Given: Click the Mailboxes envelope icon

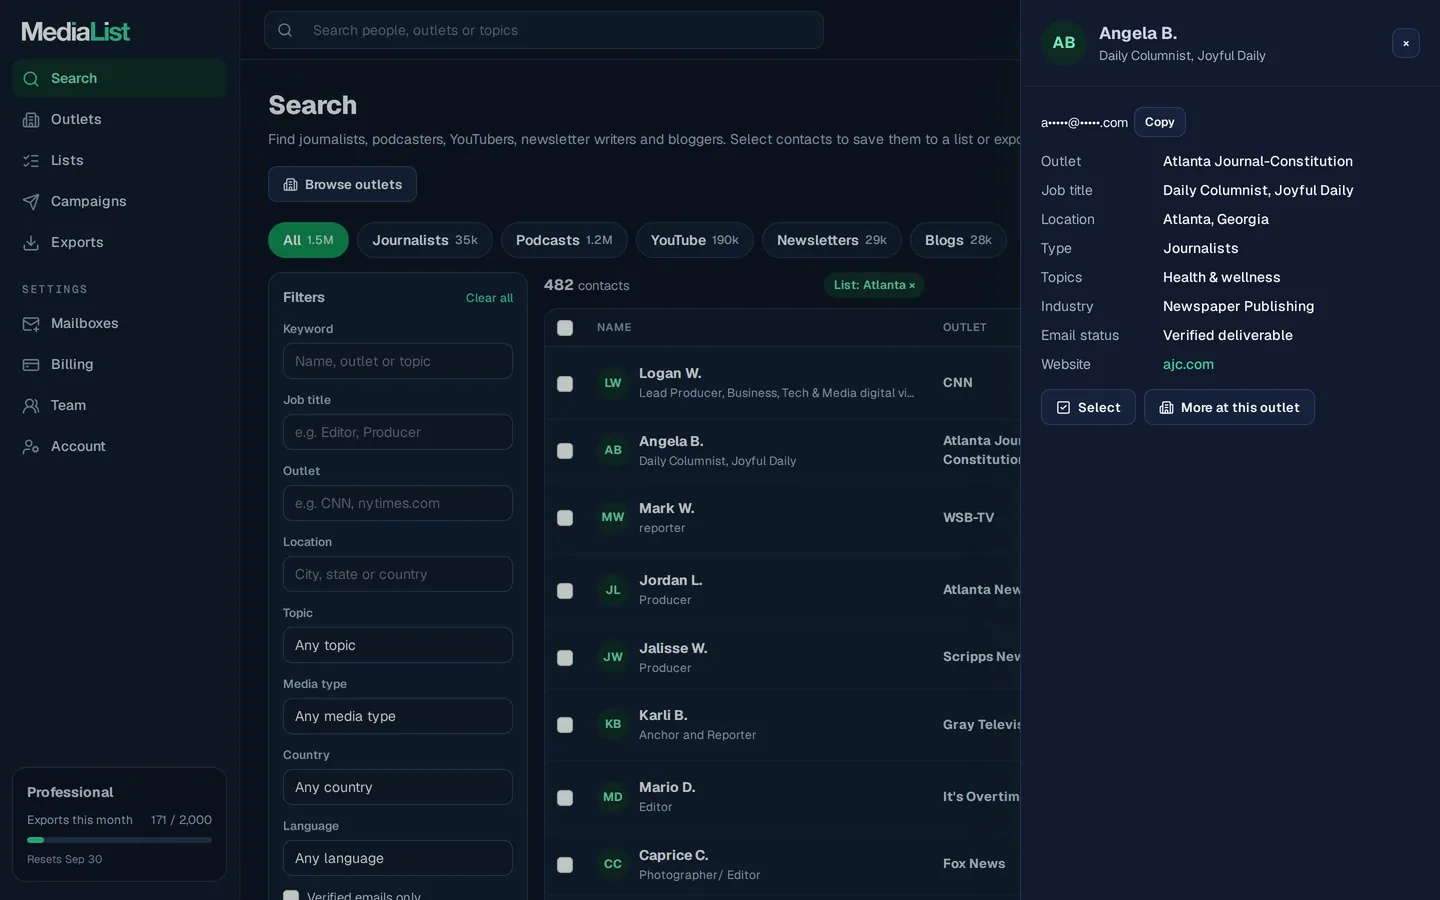Looking at the screenshot, I should 31,324.
